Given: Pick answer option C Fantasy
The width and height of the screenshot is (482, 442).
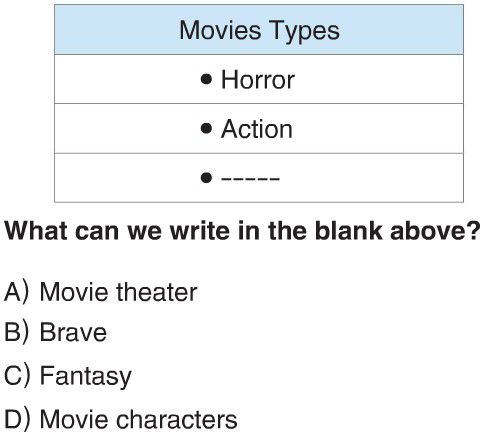Looking at the screenshot, I should pos(68,377).
